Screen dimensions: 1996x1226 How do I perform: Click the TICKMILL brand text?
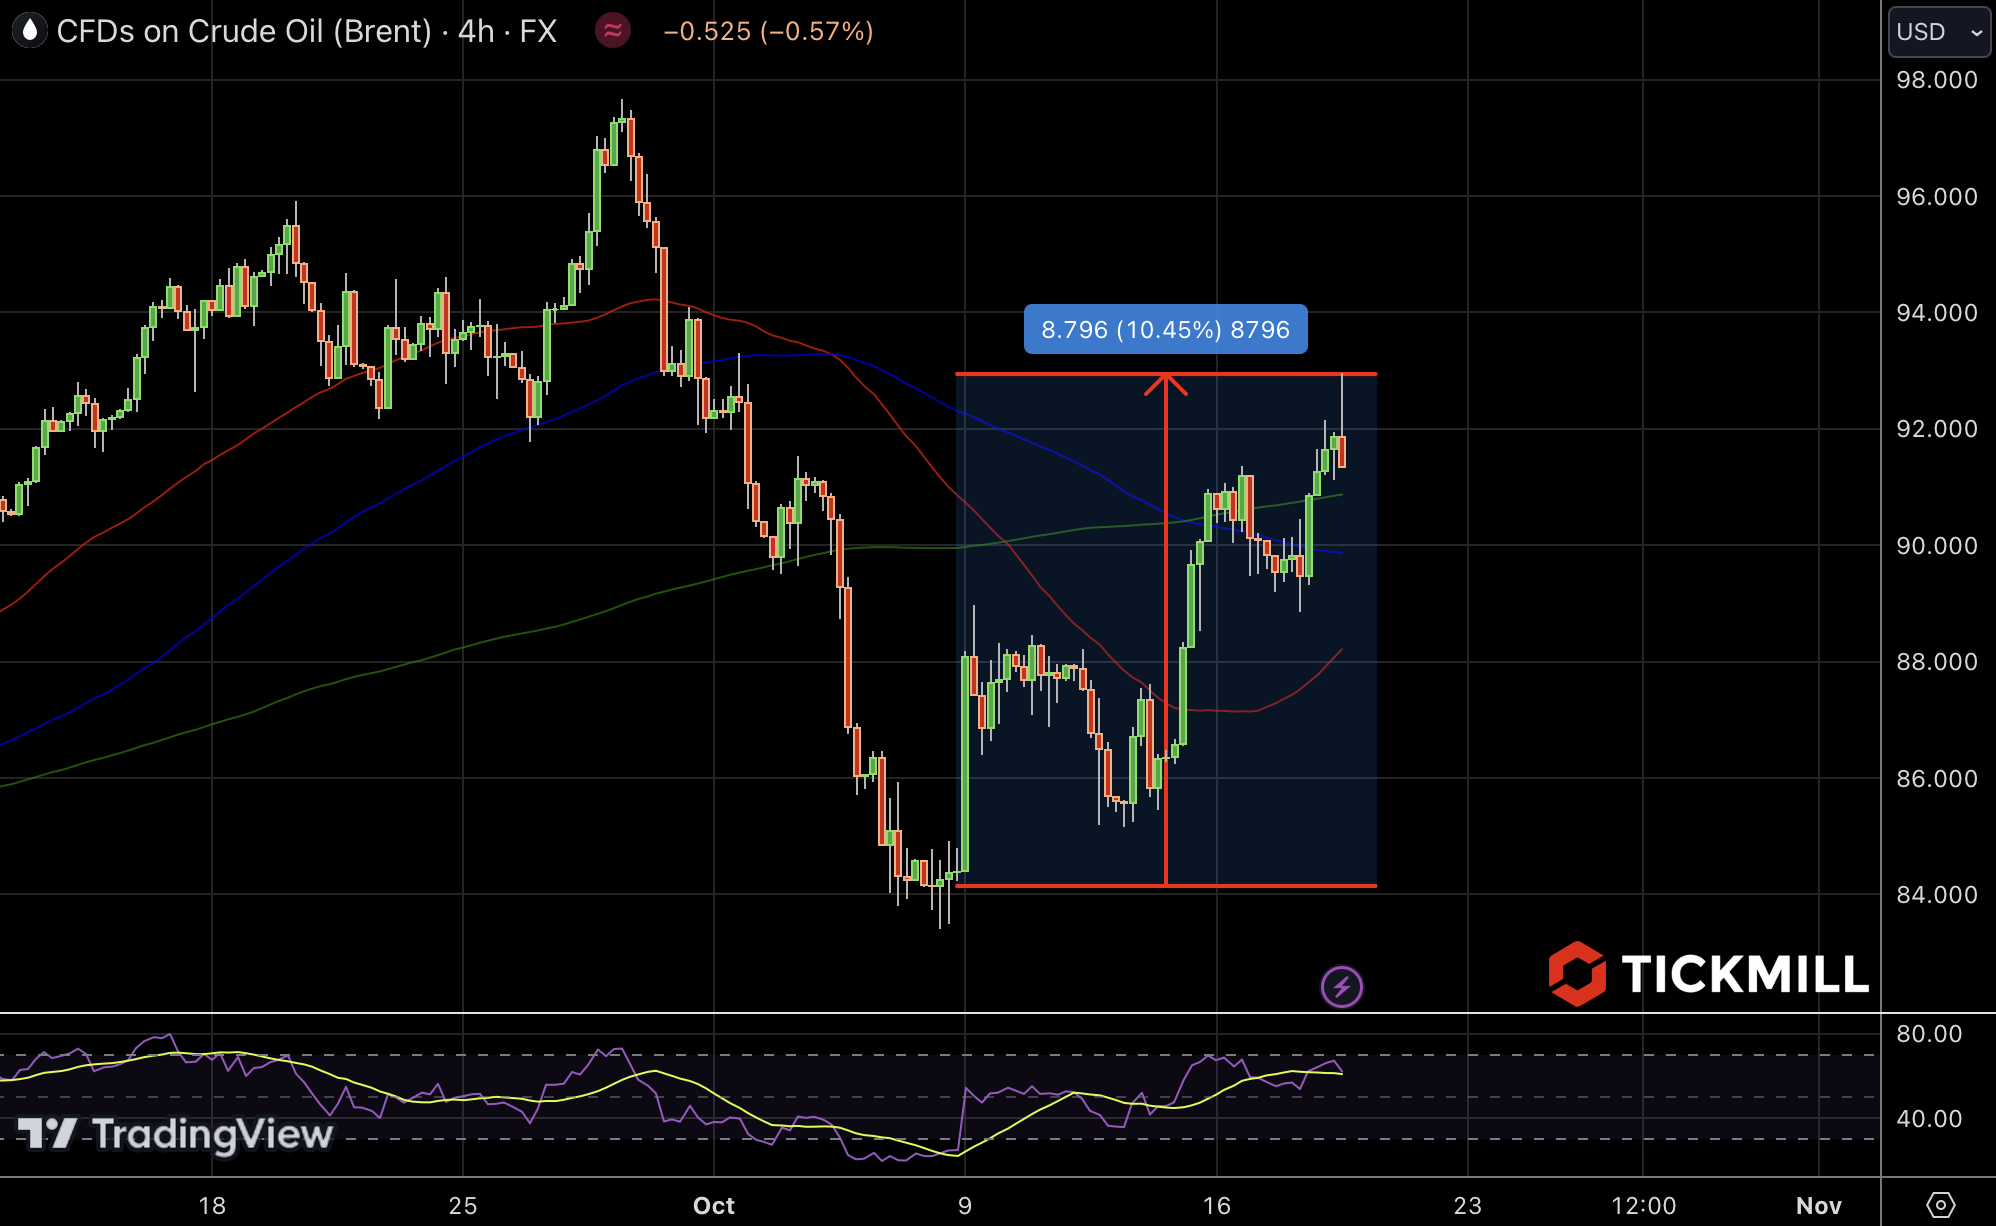click(1744, 974)
